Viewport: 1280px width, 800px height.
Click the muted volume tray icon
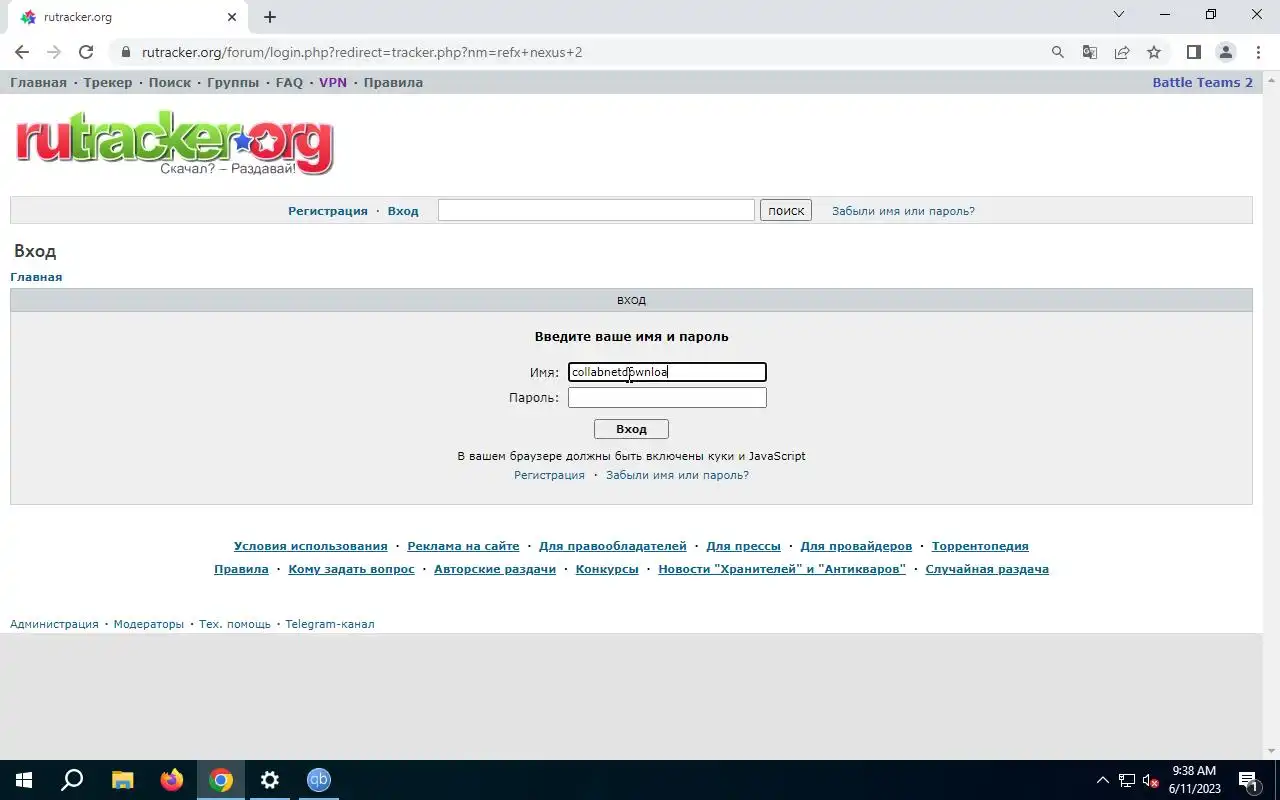tap(1151, 780)
